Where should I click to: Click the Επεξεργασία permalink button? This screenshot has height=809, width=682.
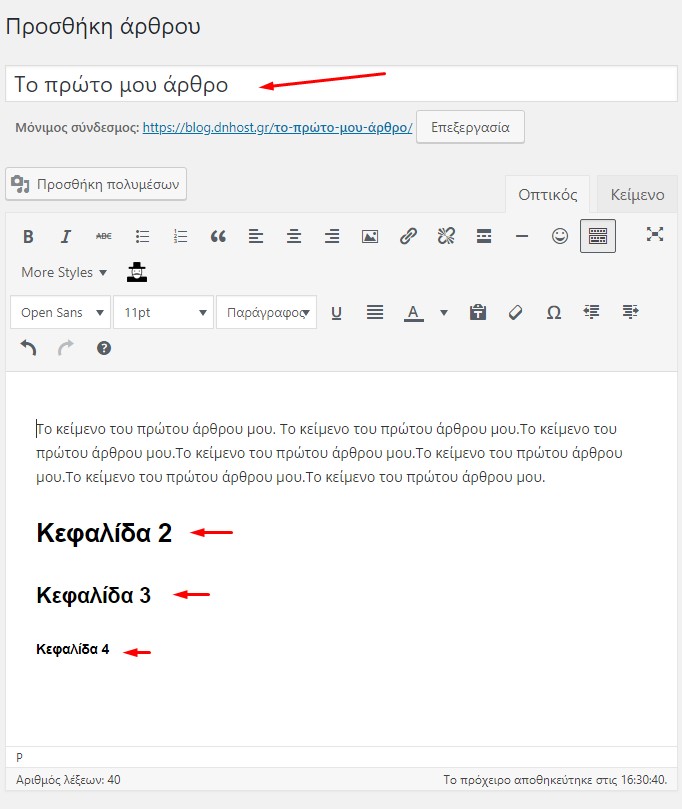point(469,128)
